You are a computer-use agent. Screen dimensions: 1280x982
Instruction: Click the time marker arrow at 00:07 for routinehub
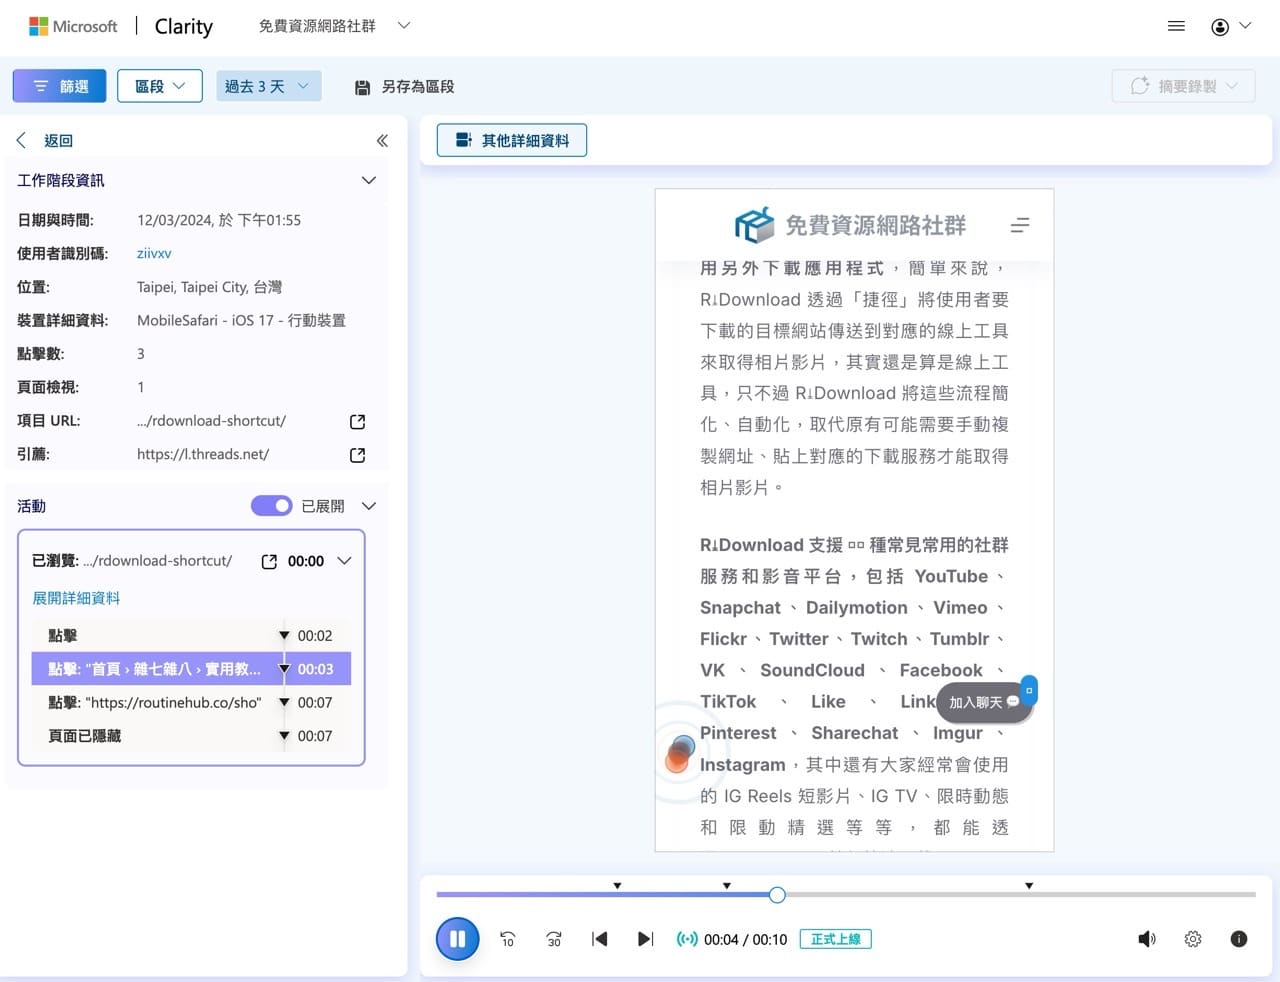[x=284, y=703]
